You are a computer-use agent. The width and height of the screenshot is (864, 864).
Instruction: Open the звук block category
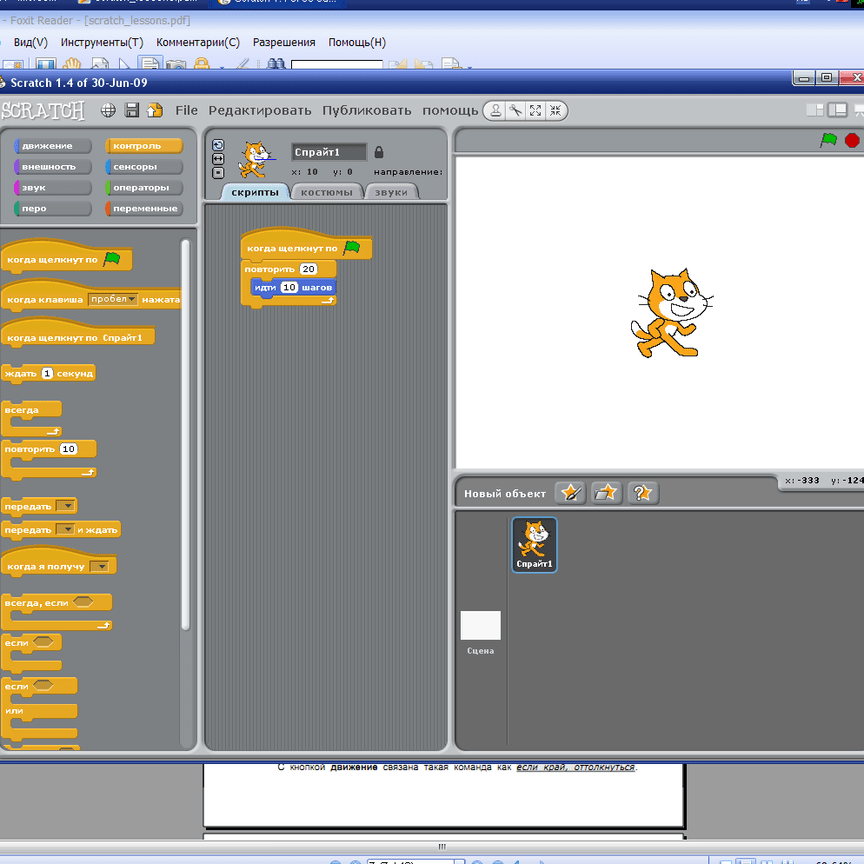(x=52, y=188)
